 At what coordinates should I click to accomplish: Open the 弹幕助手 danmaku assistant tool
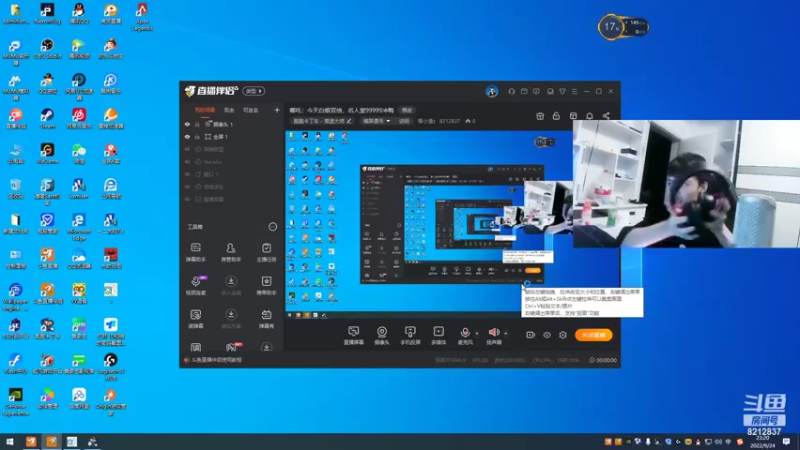[x=195, y=253]
